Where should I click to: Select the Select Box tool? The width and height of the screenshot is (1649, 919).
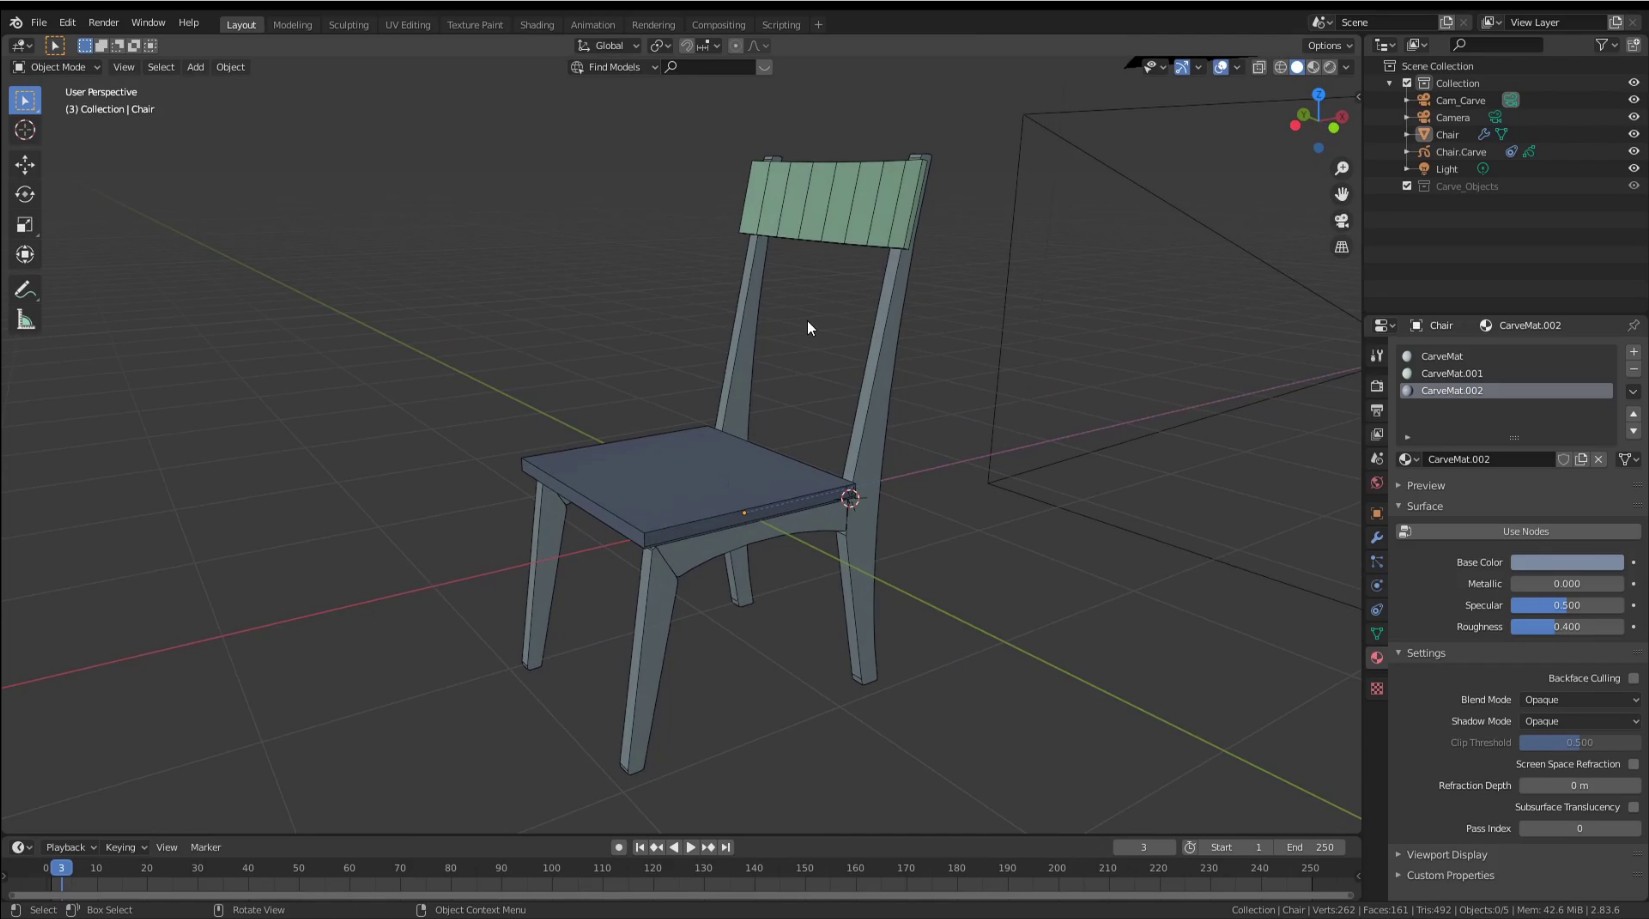pyautogui.click(x=25, y=100)
